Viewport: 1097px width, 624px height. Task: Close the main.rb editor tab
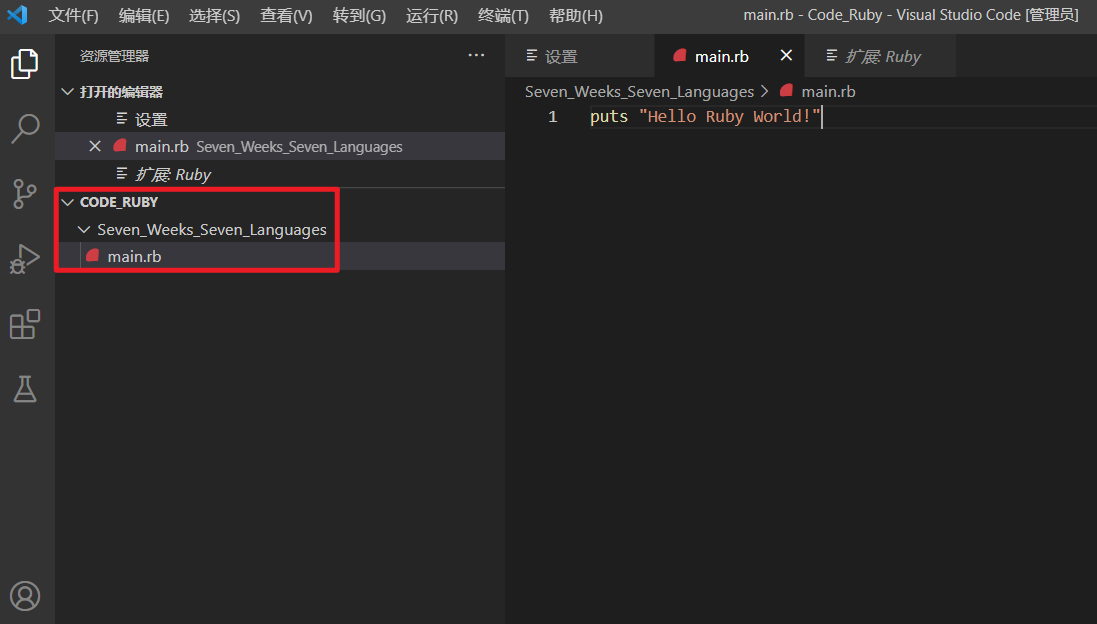pos(786,55)
